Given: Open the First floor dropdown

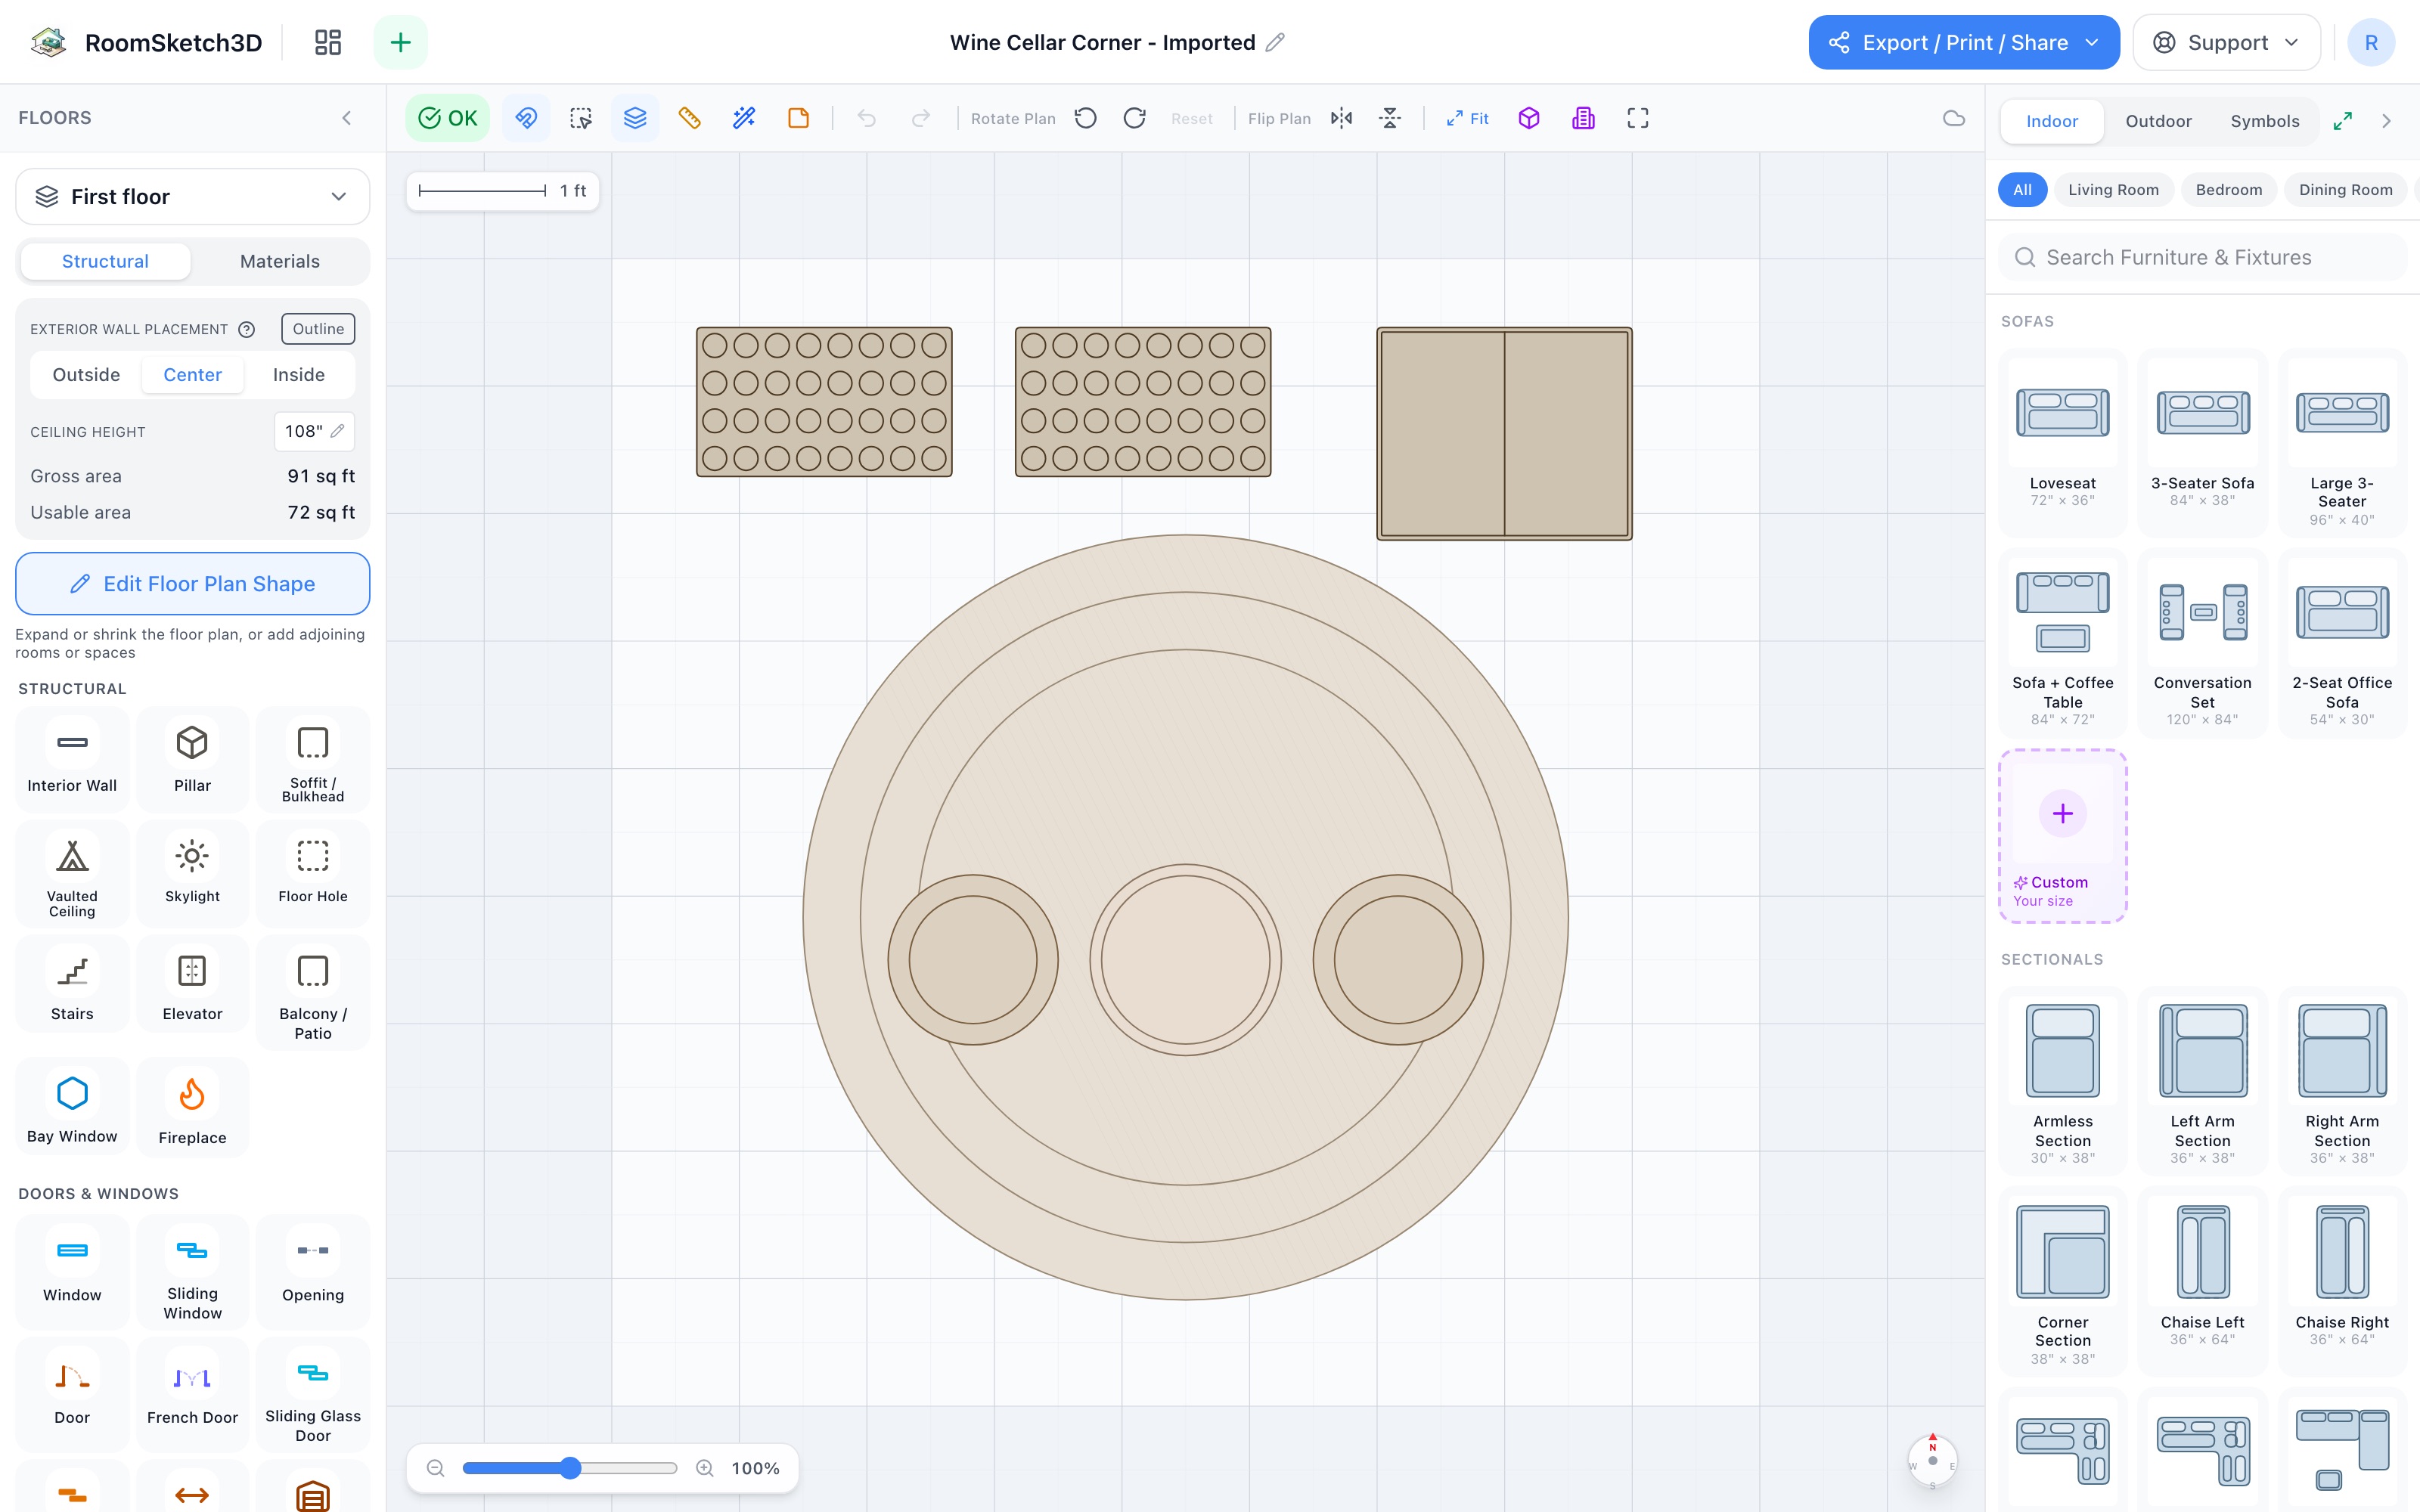Looking at the screenshot, I should 193,196.
